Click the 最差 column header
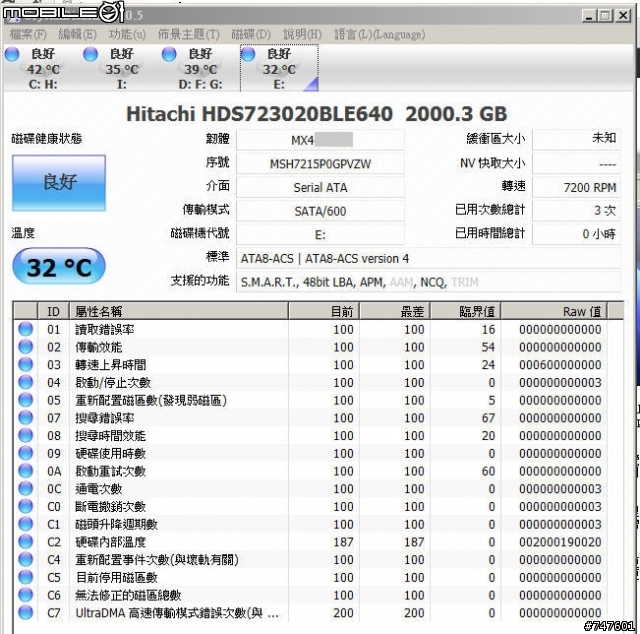This screenshot has width=640, height=634. click(x=395, y=311)
